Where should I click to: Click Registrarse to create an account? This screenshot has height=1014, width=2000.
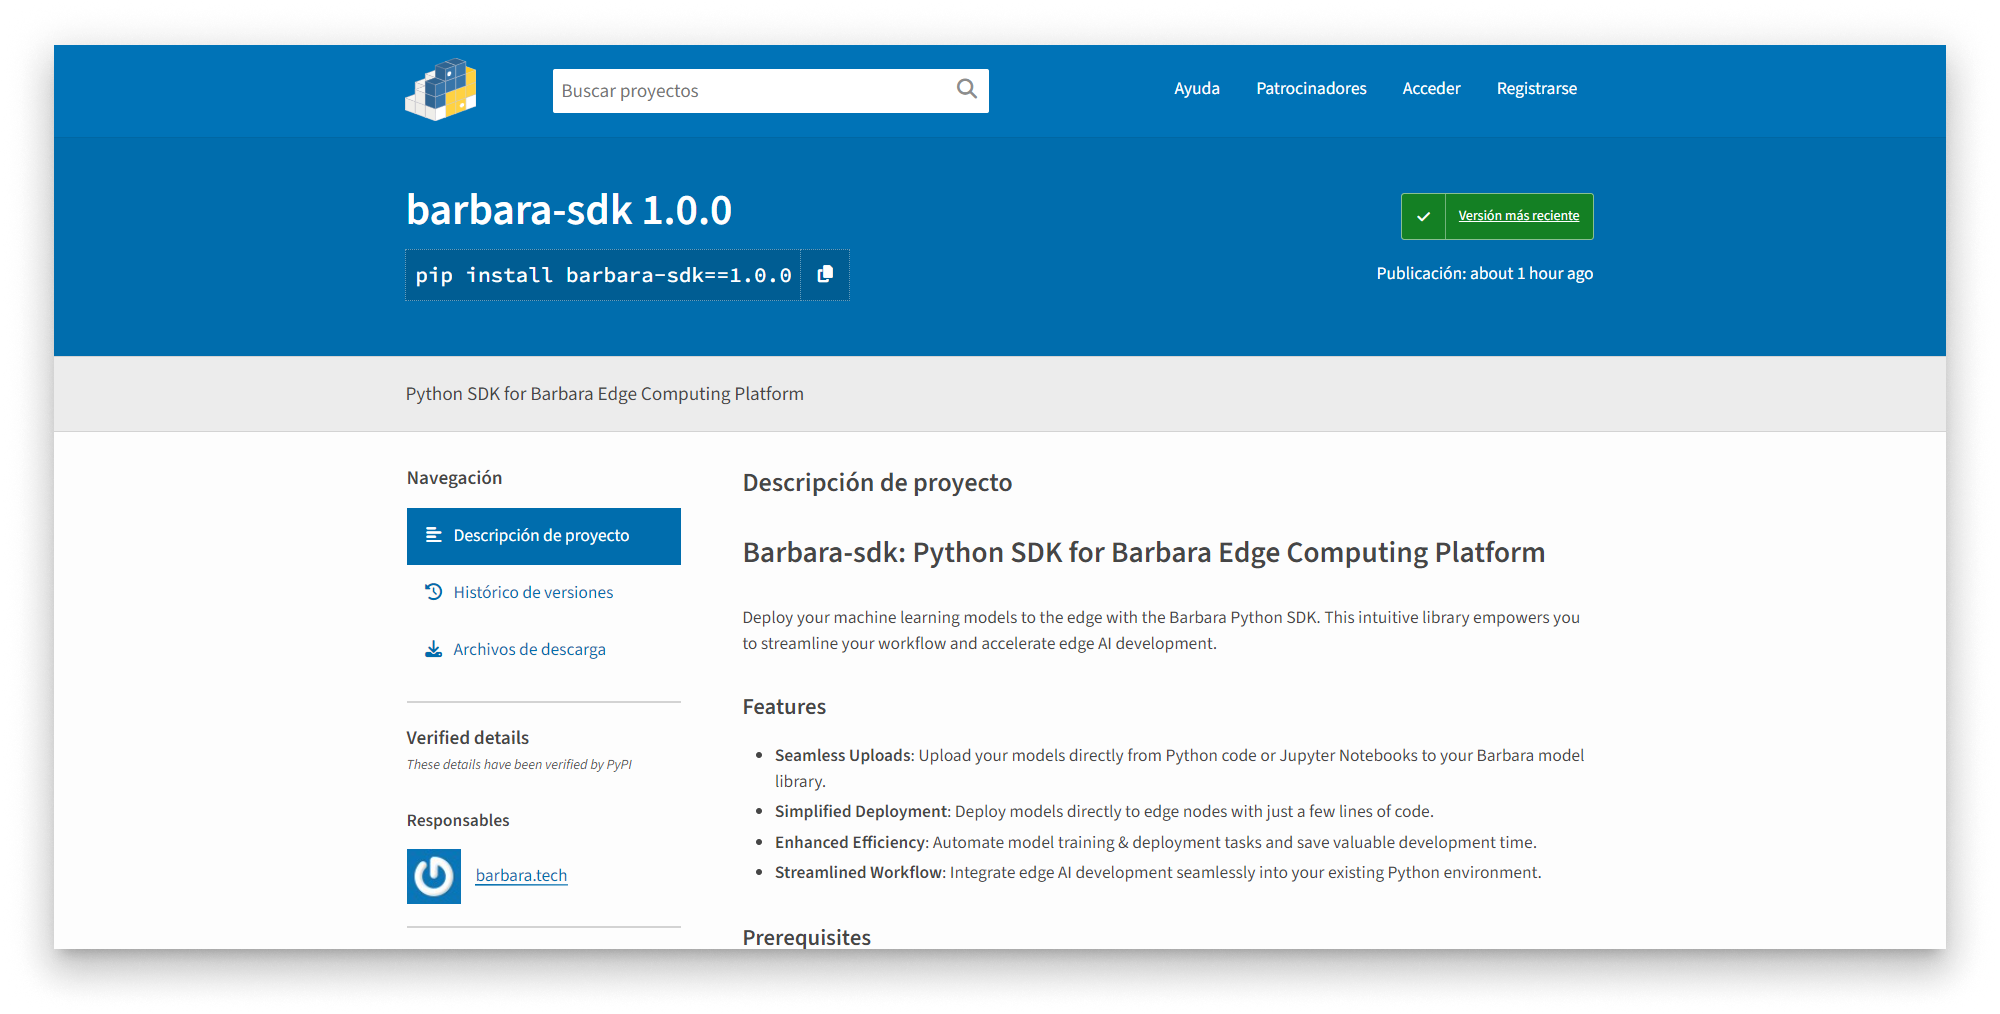pos(1536,88)
